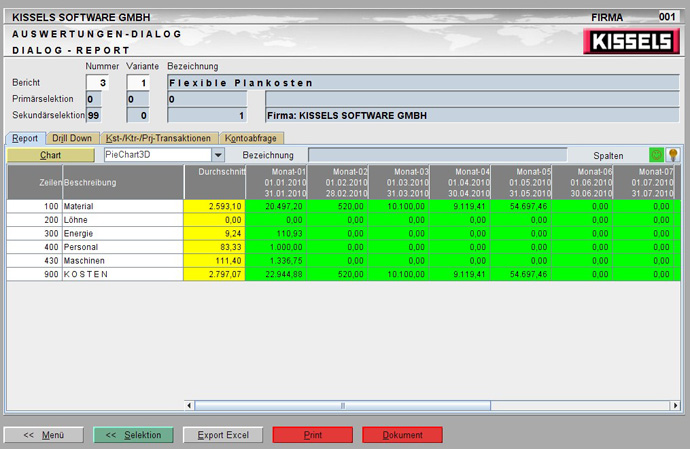Click the Sekundärselektion field showing 99

click(94, 115)
